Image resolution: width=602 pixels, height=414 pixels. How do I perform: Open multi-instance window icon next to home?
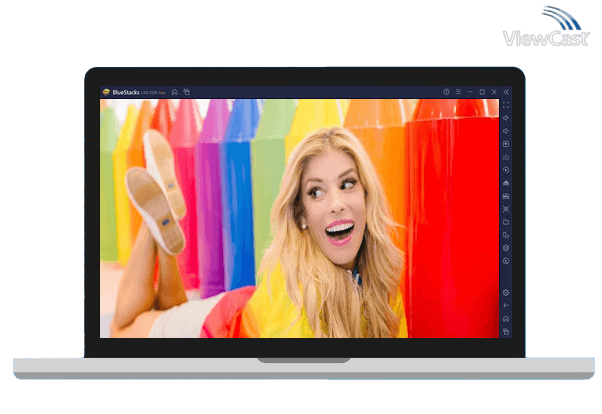click(187, 92)
